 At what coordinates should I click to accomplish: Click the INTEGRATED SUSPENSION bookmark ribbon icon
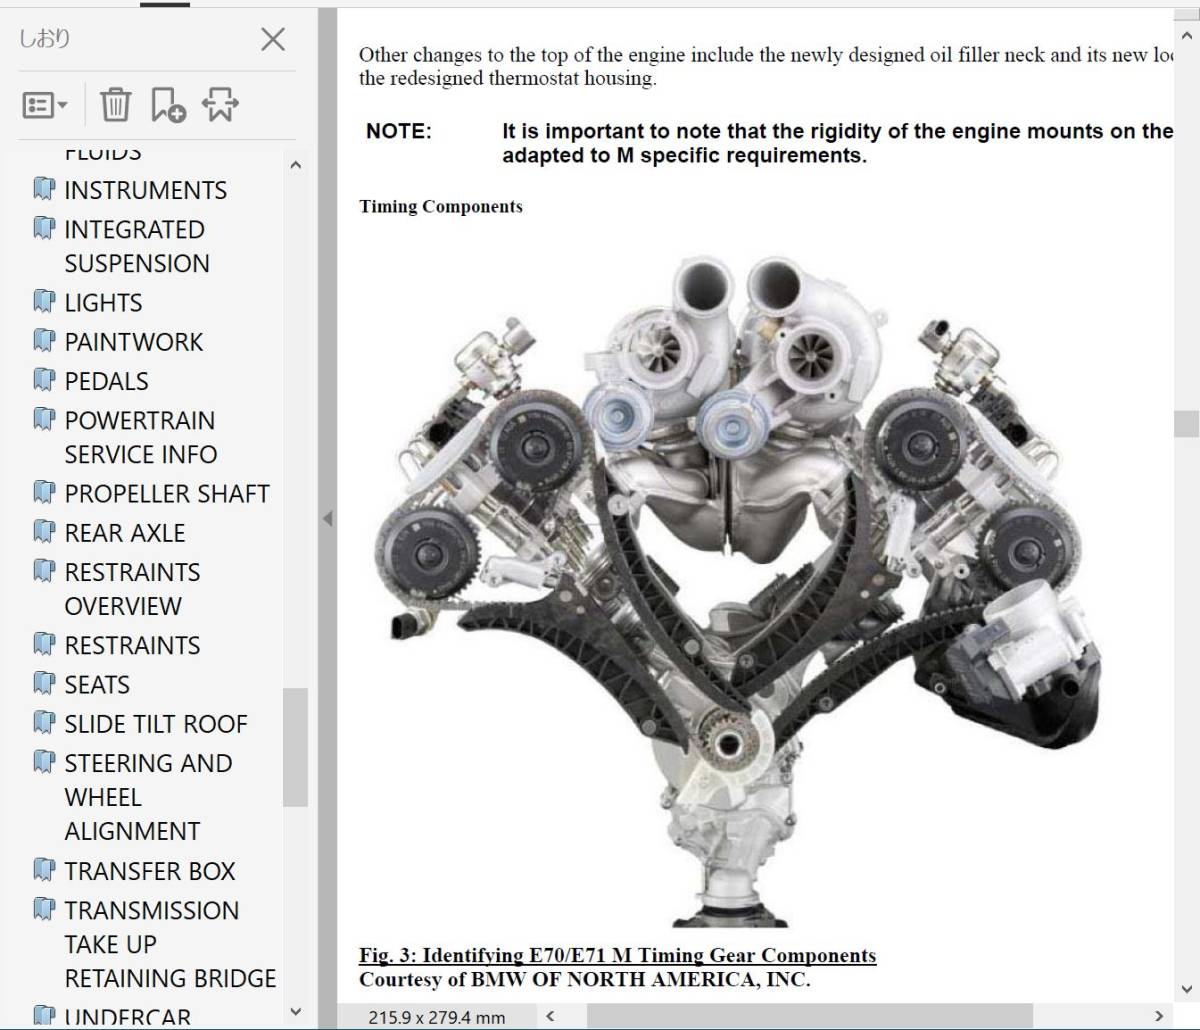coord(44,229)
